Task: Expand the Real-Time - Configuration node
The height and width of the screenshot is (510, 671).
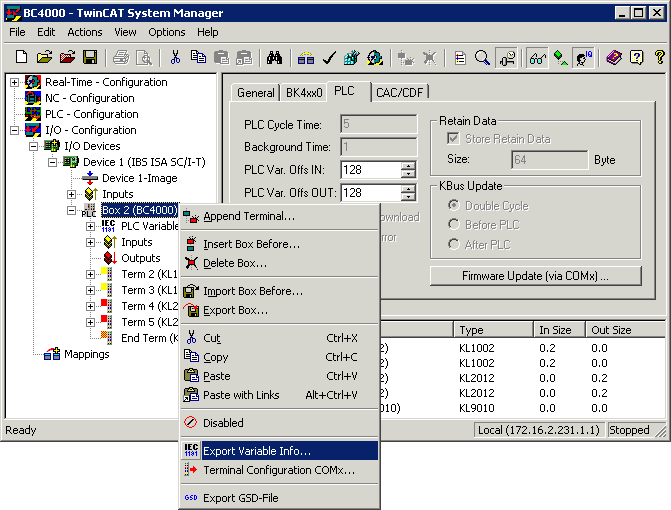Action: point(15,82)
